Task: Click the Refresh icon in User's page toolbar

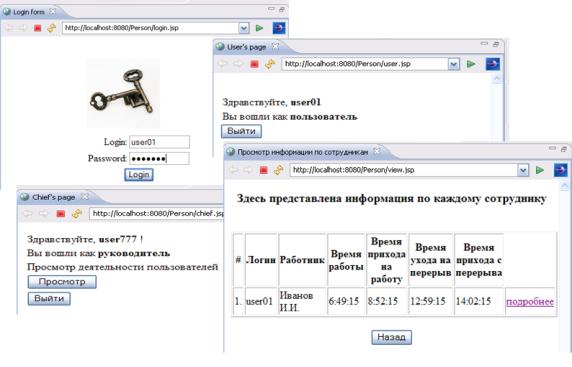Action: [270, 64]
